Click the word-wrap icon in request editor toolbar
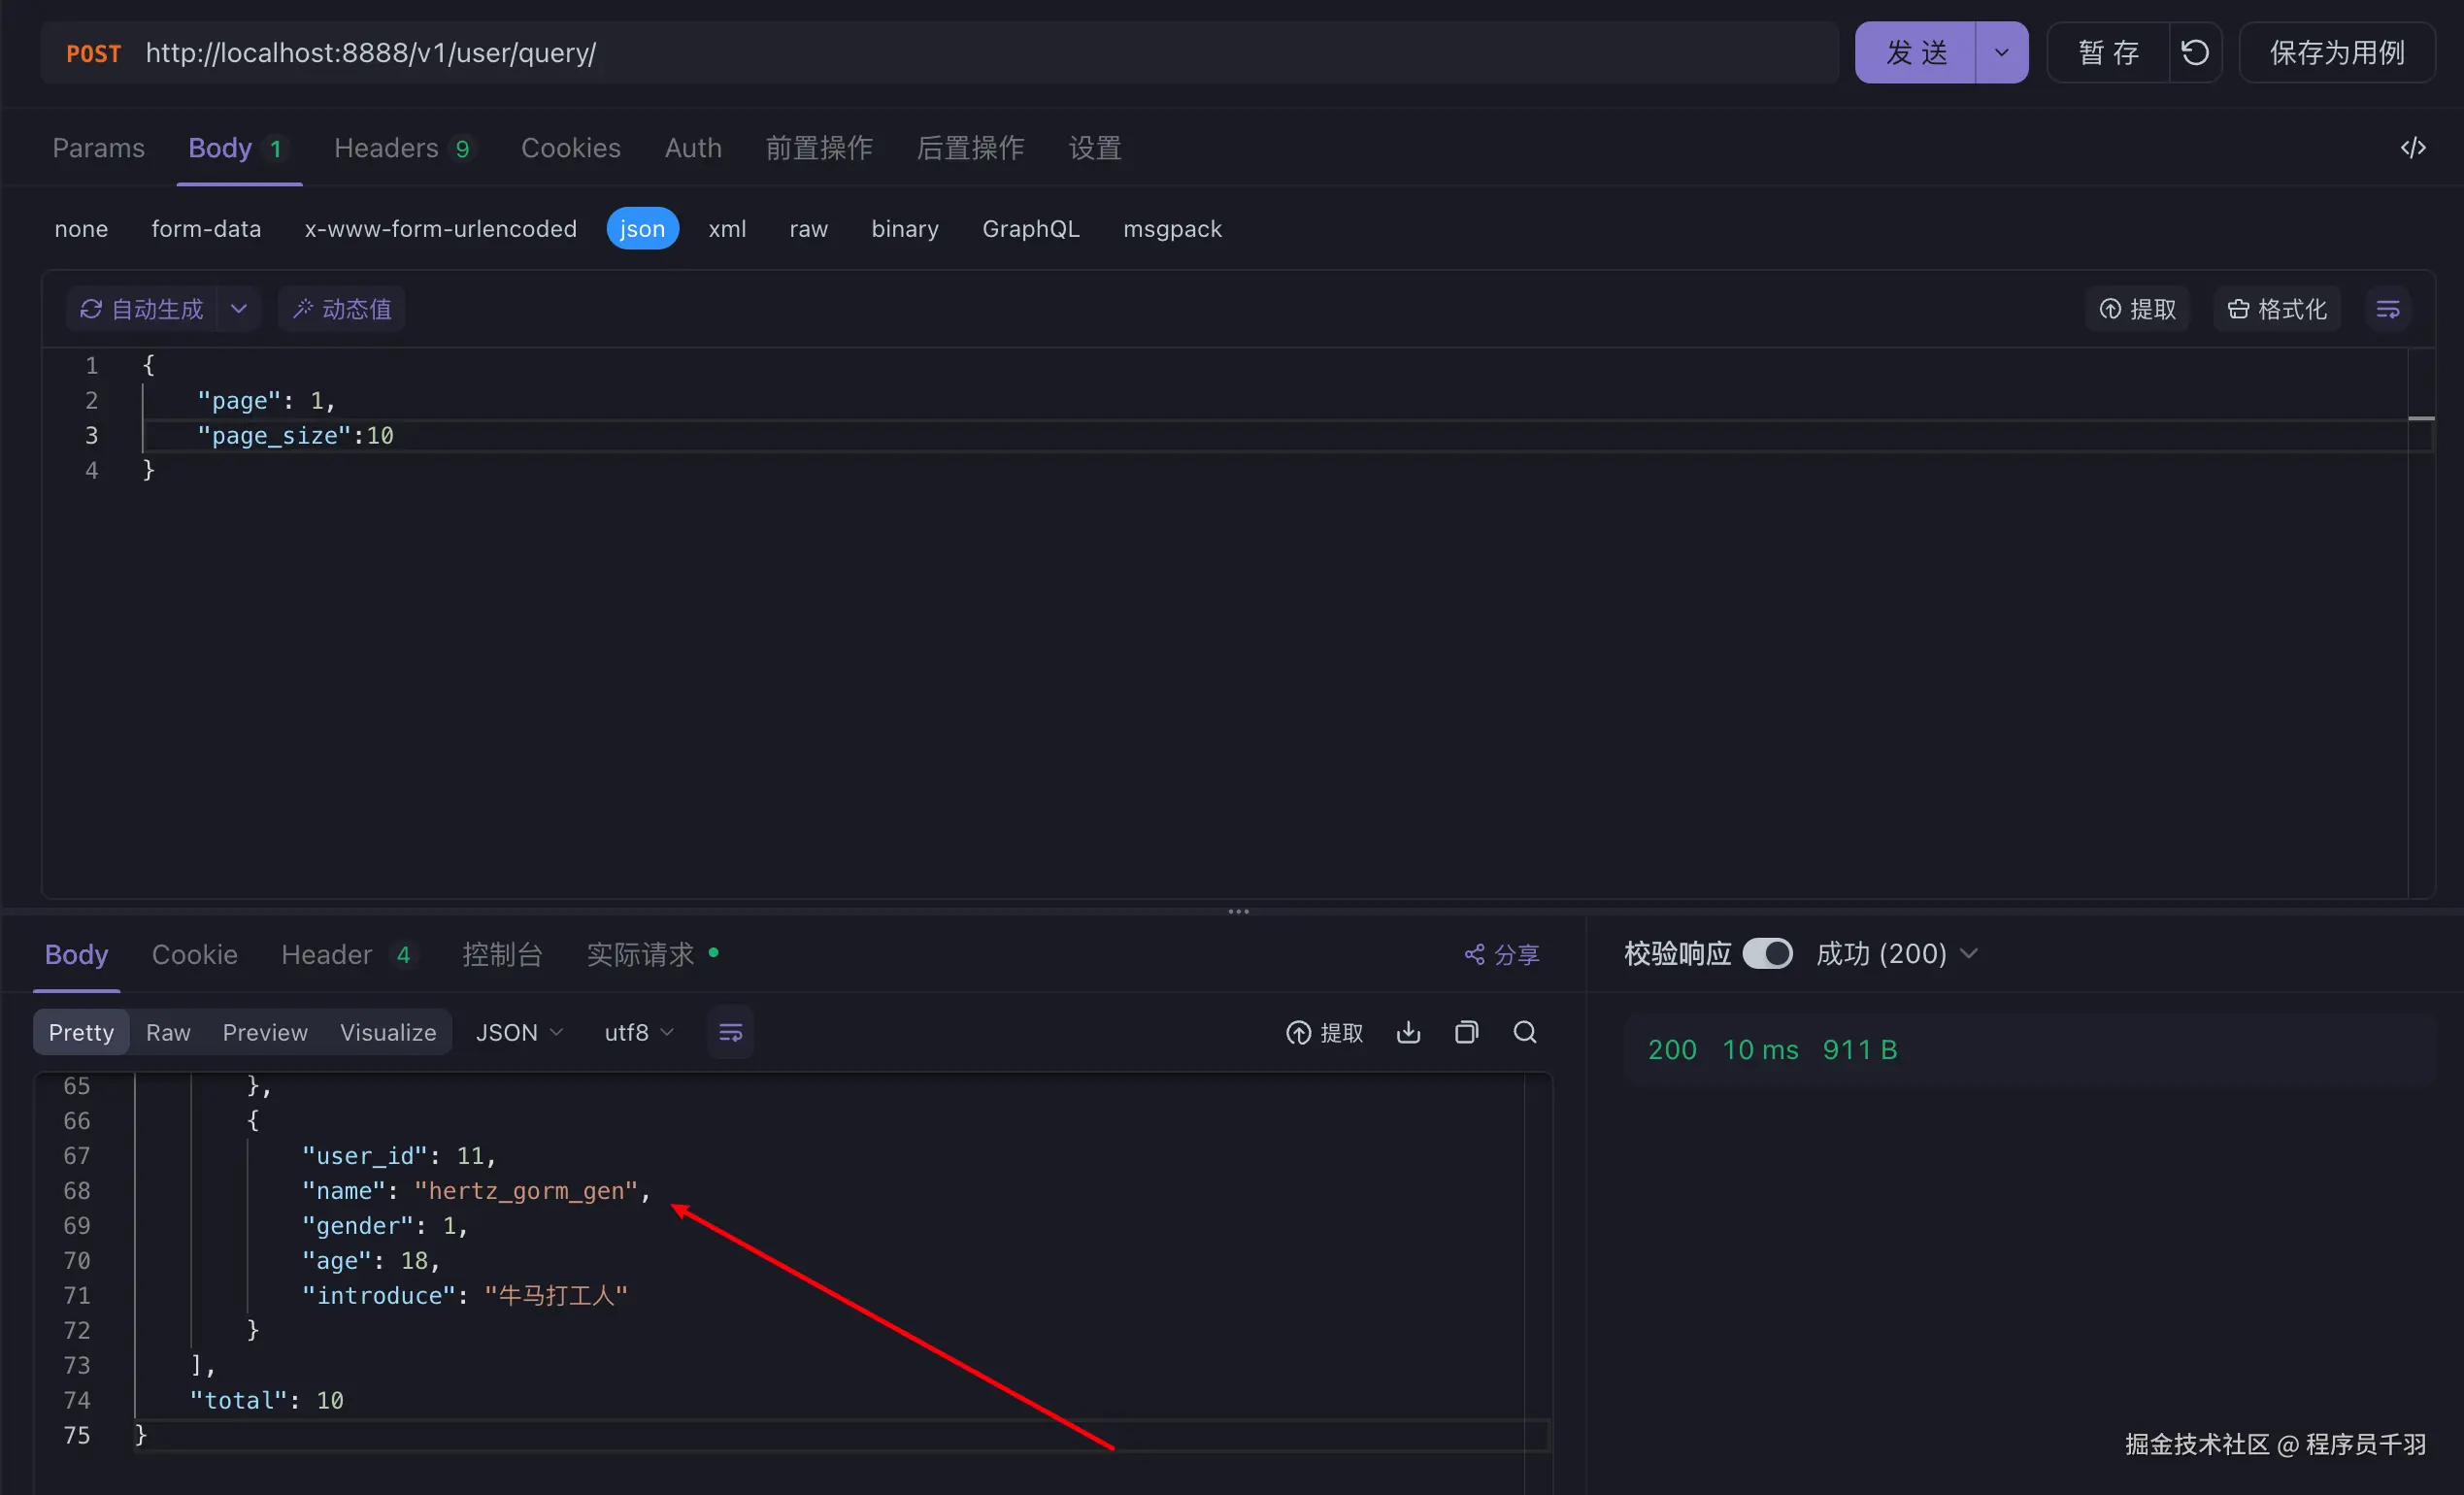 tap(2388, 309)
